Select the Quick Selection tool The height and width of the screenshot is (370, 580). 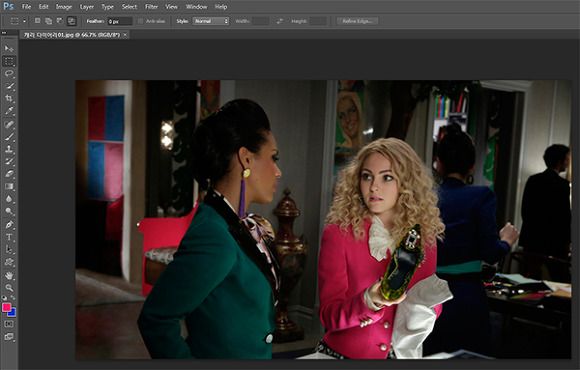[x=9, y=86]
